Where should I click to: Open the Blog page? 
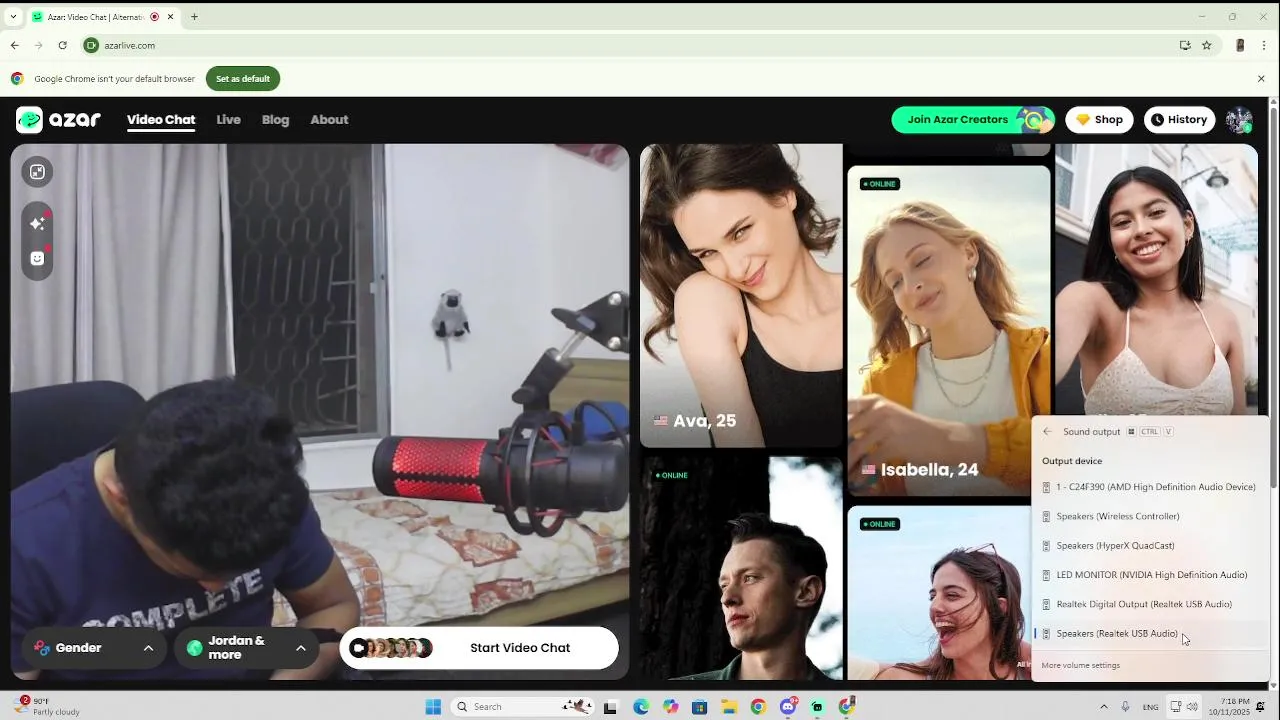[x=275, y=120]
